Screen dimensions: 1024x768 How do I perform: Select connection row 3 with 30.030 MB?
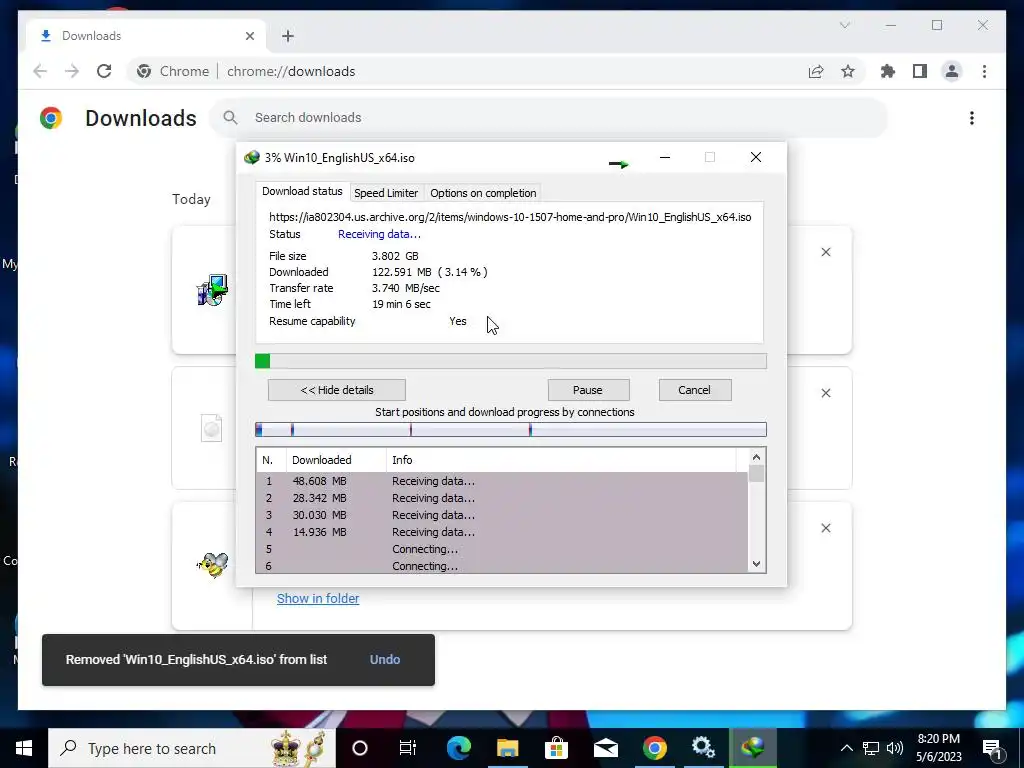point(502,515)
